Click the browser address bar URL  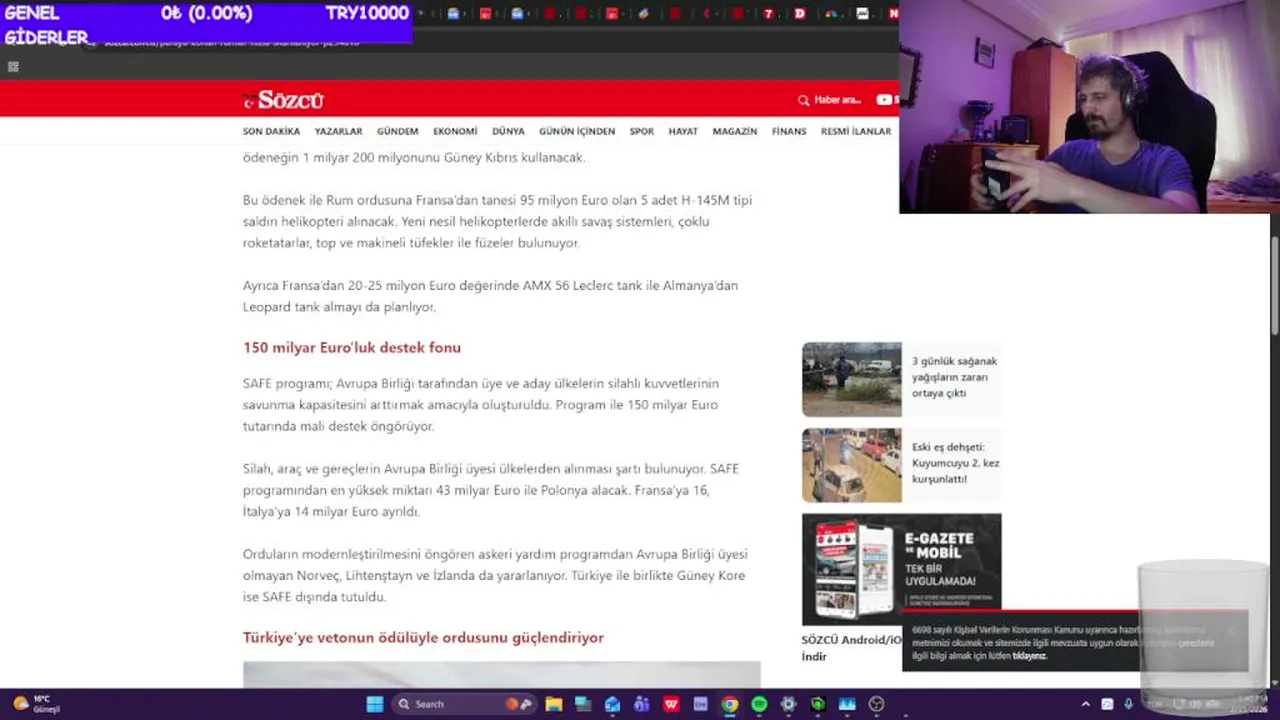232,43
